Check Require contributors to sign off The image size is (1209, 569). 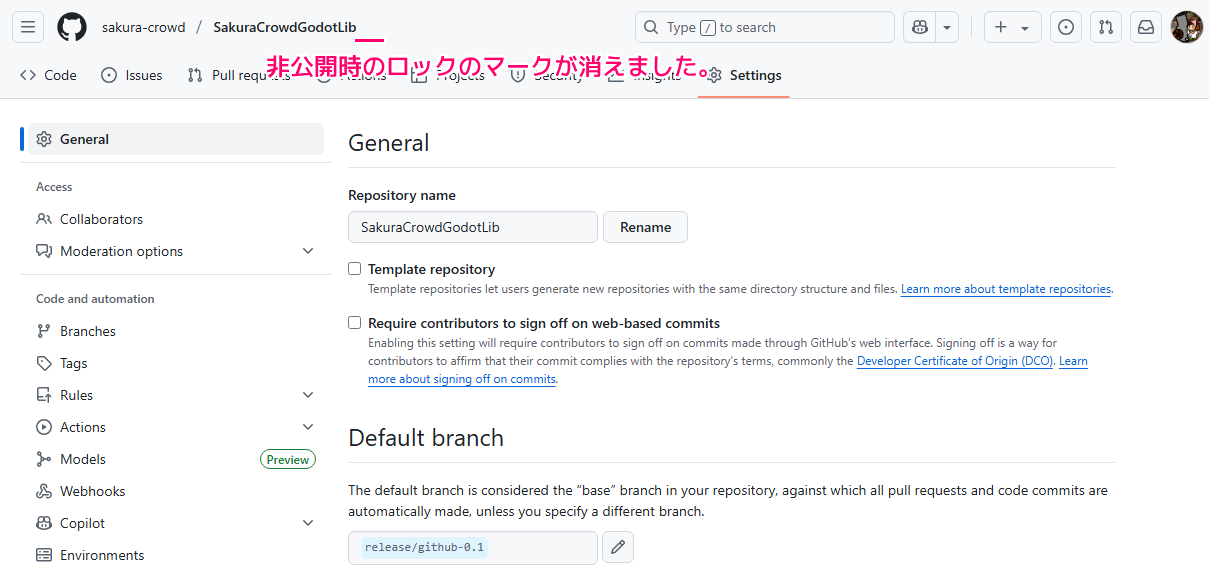click(355, 323)
